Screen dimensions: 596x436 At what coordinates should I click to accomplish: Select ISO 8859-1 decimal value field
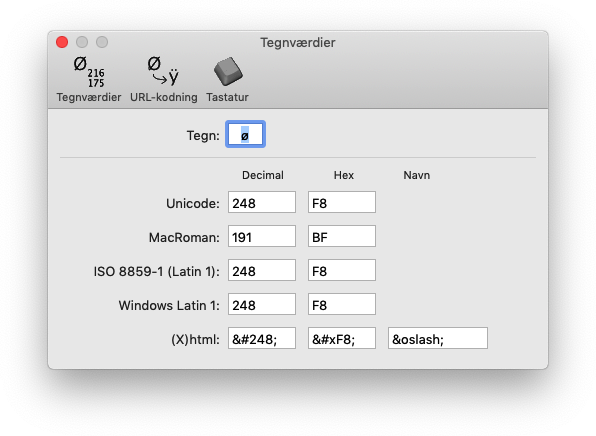(x=262, y=270)
